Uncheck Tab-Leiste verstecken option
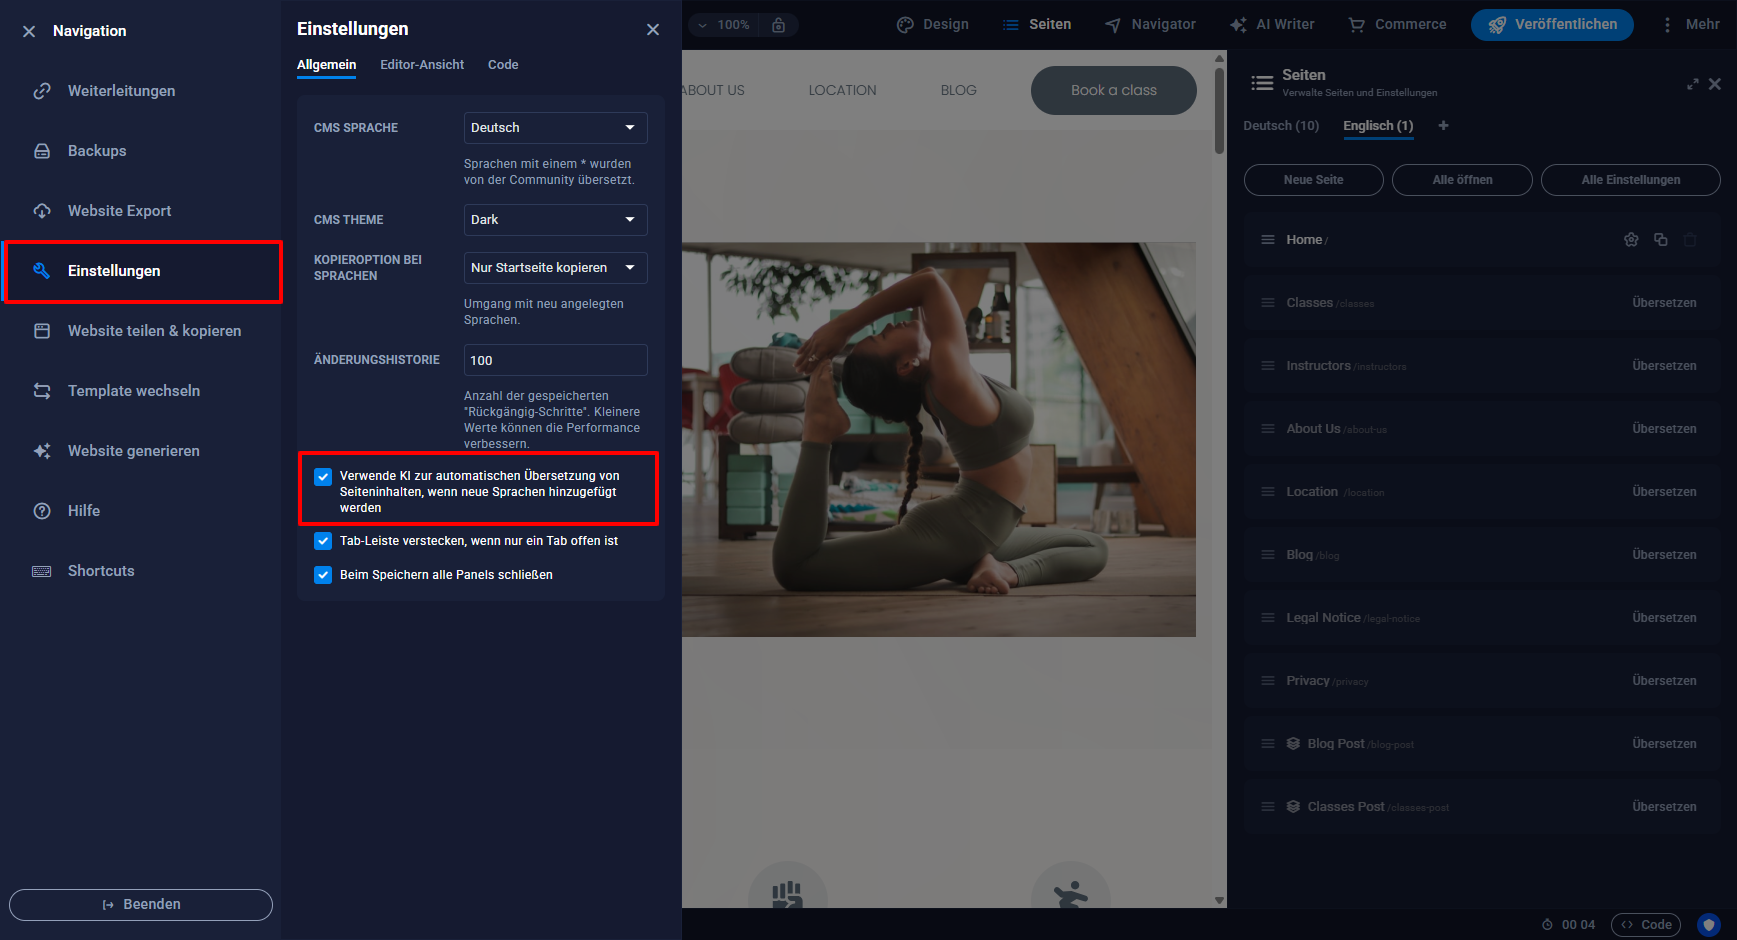1737x940 pixels. [323, 541]
